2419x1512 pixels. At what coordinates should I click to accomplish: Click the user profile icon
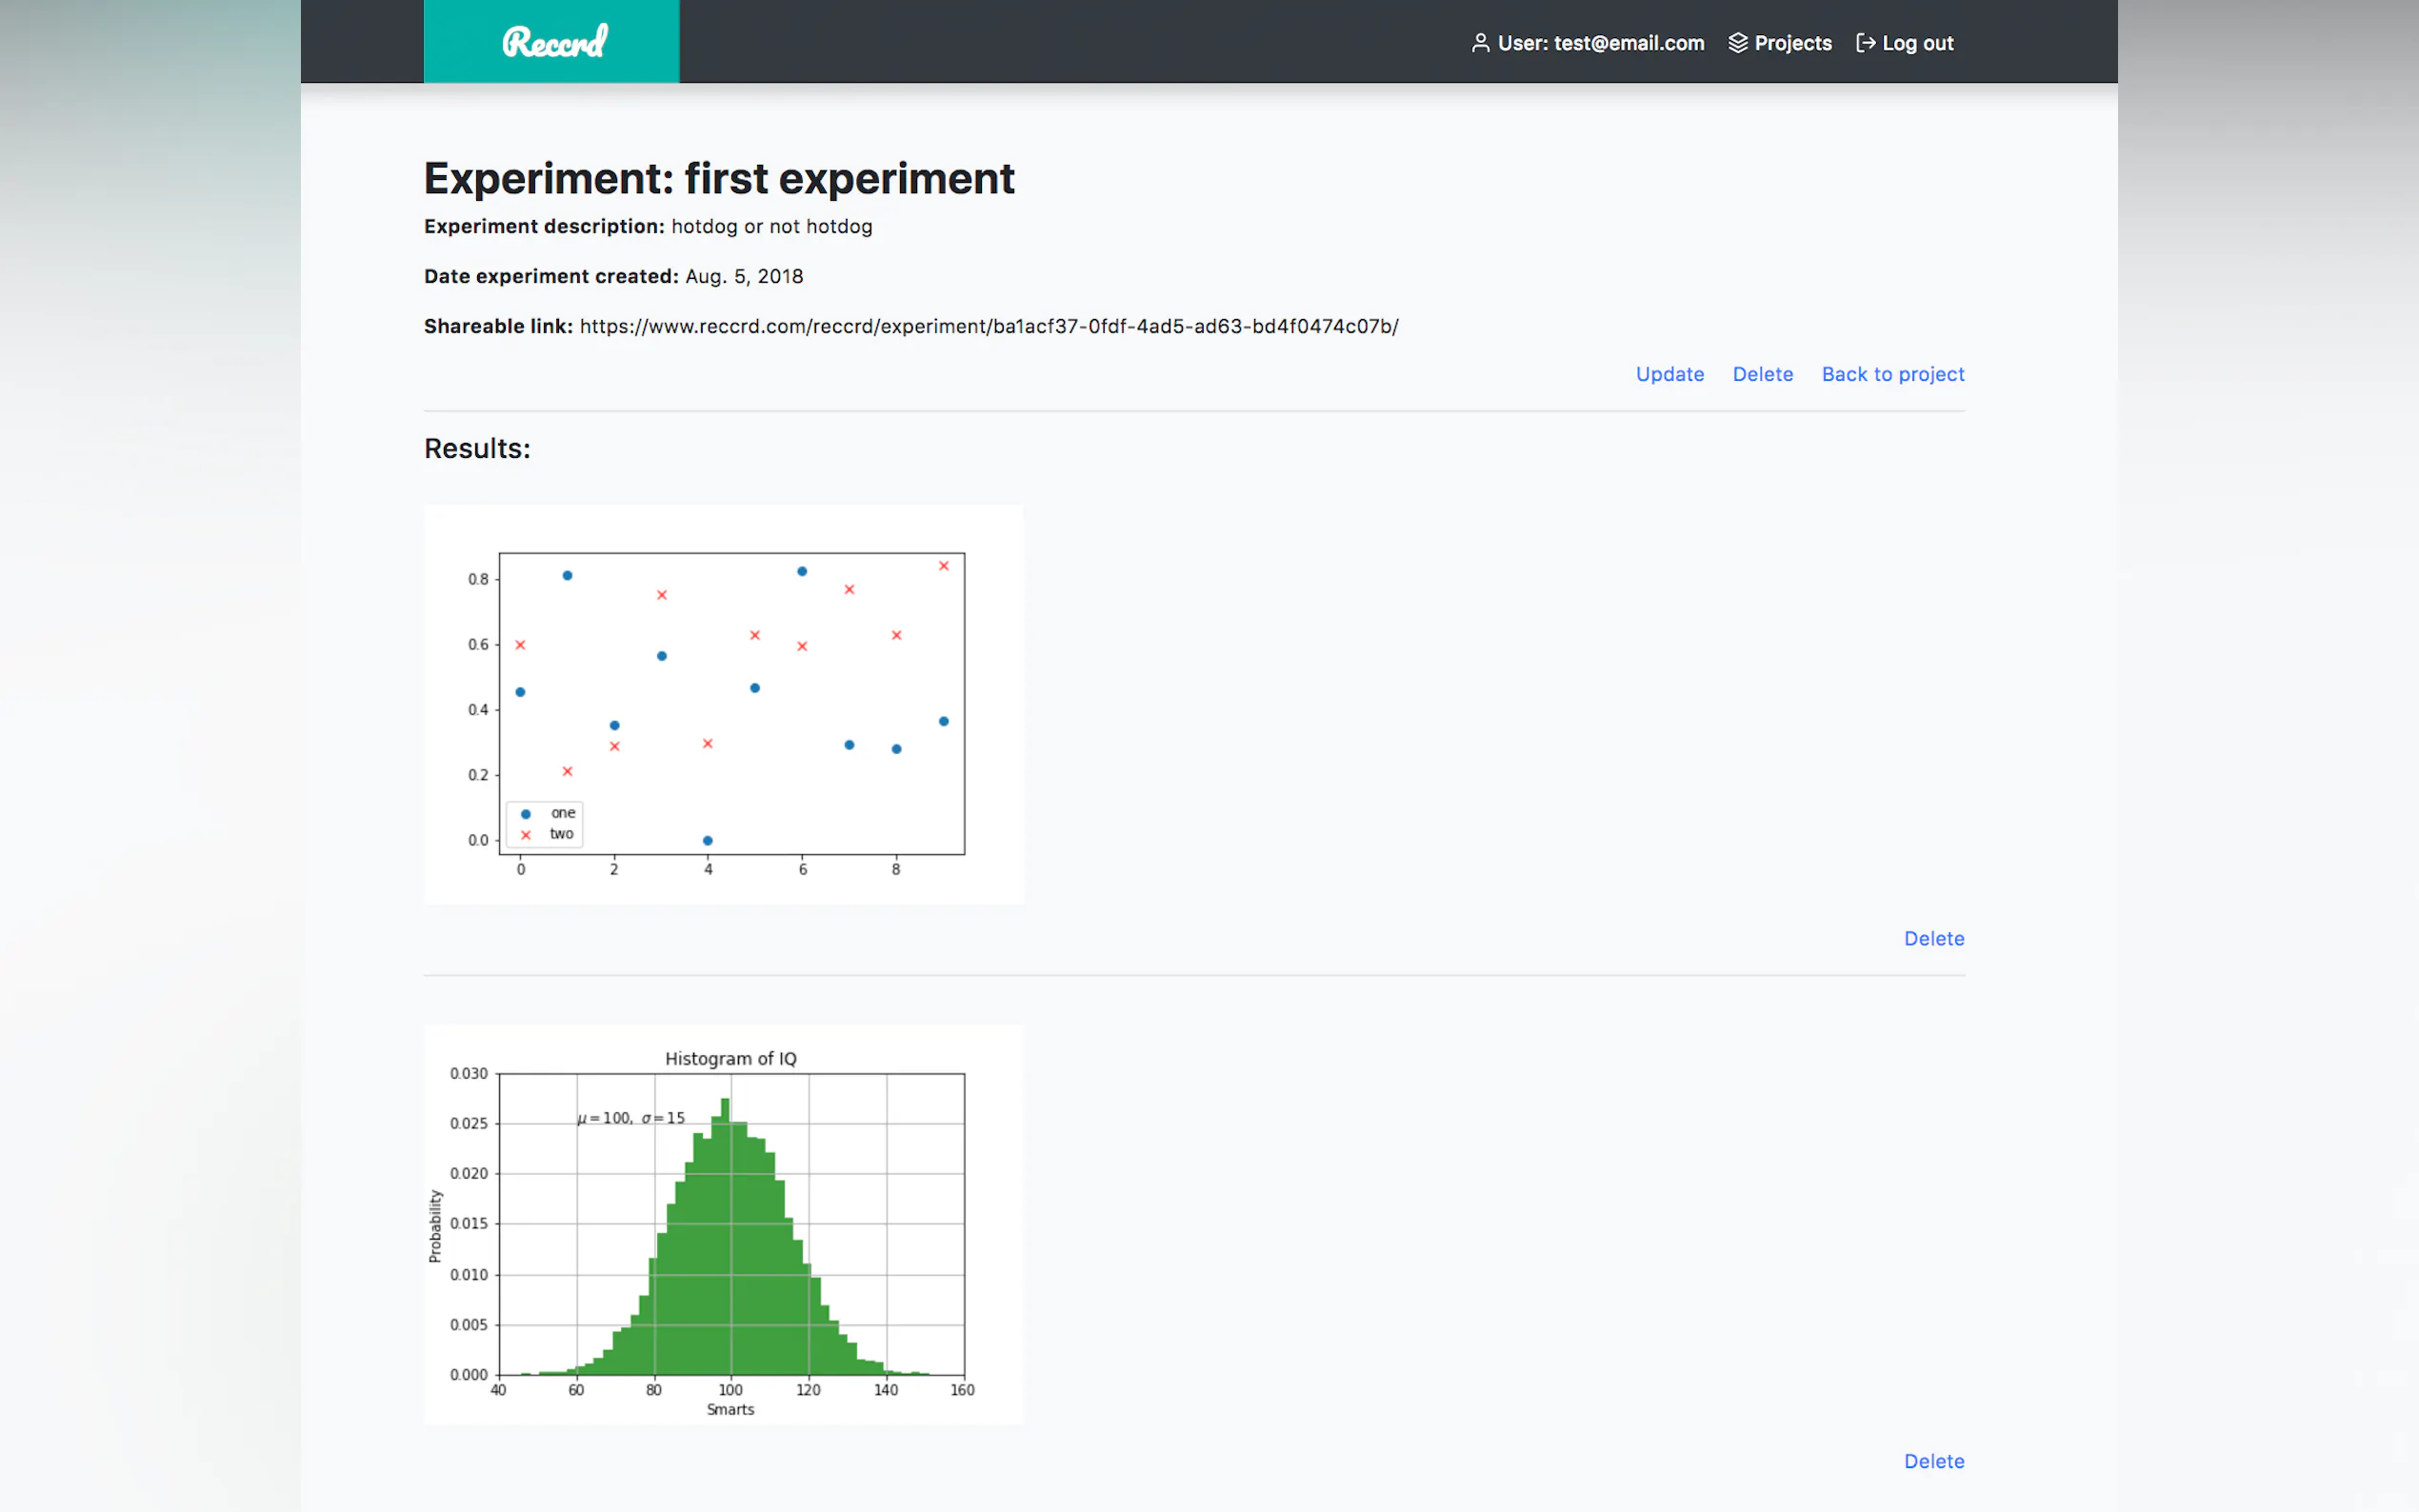click(1480, 43)
